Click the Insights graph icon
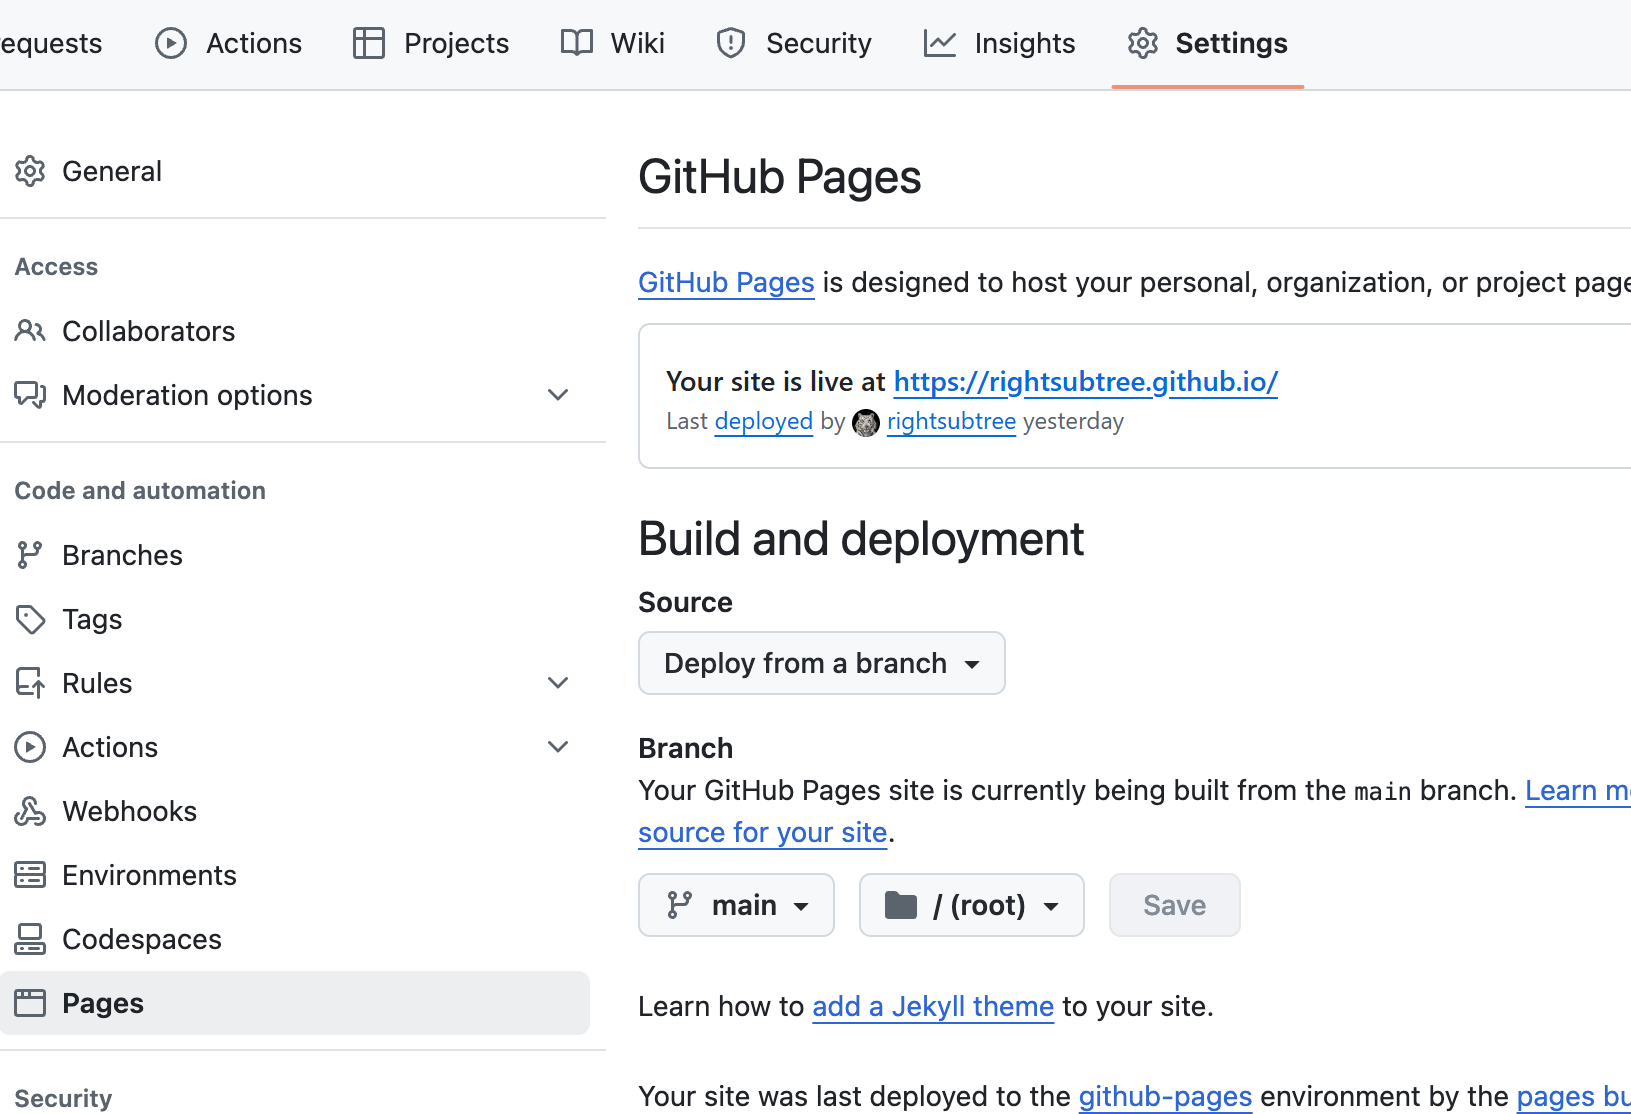1631x1114 pixels. 940,43
